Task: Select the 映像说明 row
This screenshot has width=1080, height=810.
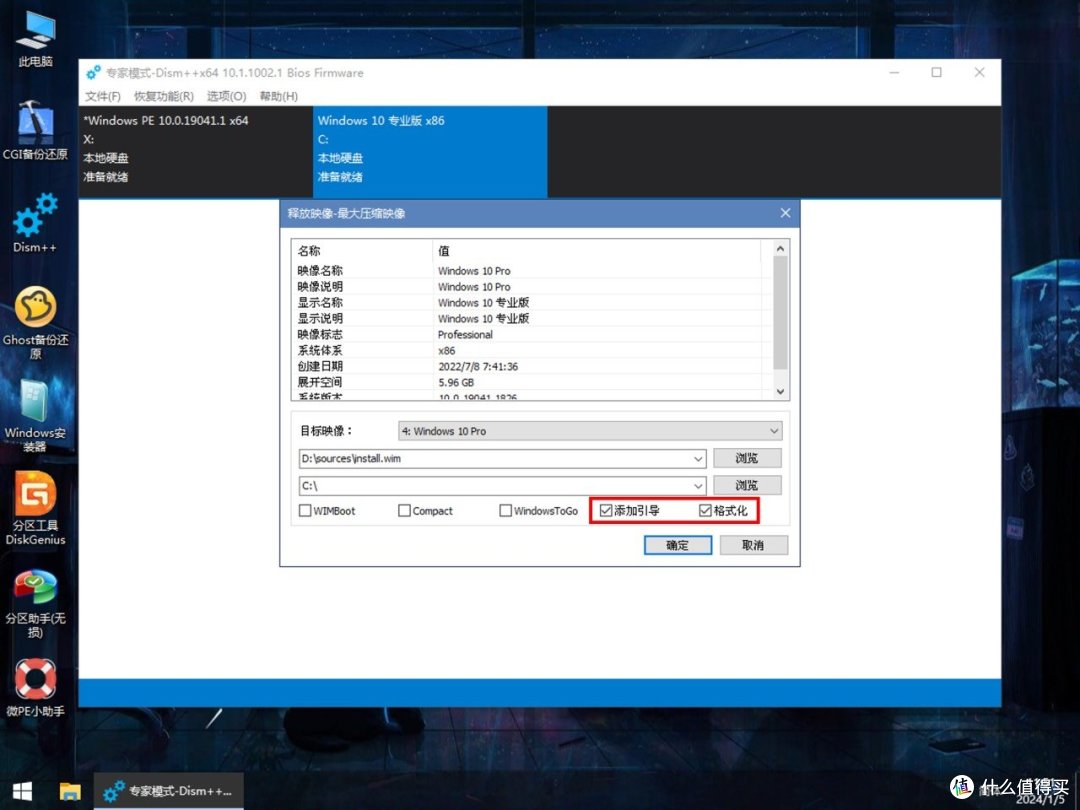Action: coord(527,287)
